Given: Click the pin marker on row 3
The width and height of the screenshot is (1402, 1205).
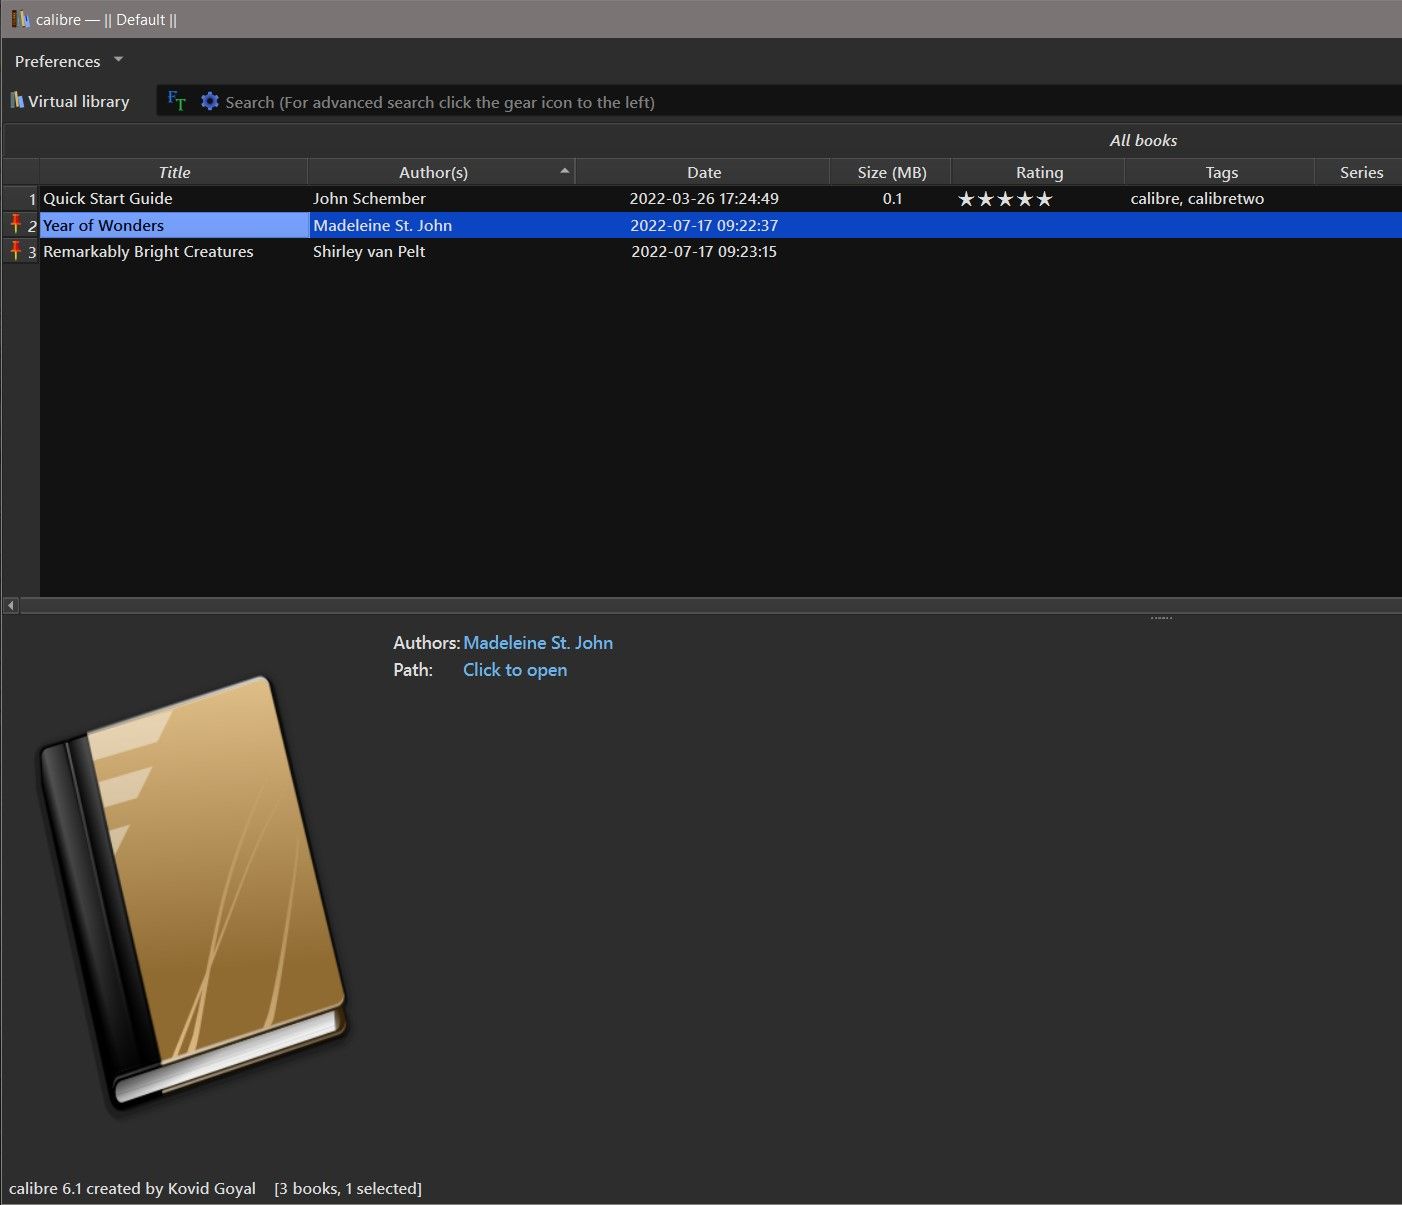Looking at the screenshot, I should pos(15,251).
